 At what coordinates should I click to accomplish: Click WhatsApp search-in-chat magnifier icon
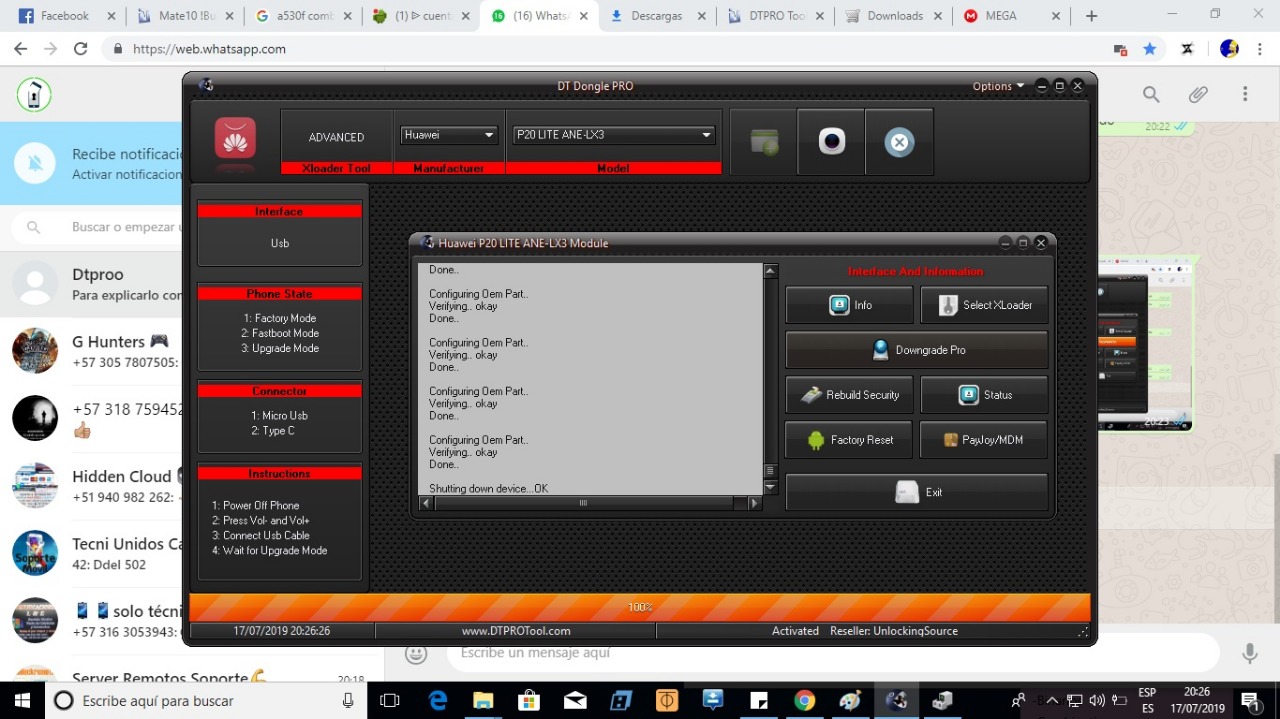[1151, 94]
